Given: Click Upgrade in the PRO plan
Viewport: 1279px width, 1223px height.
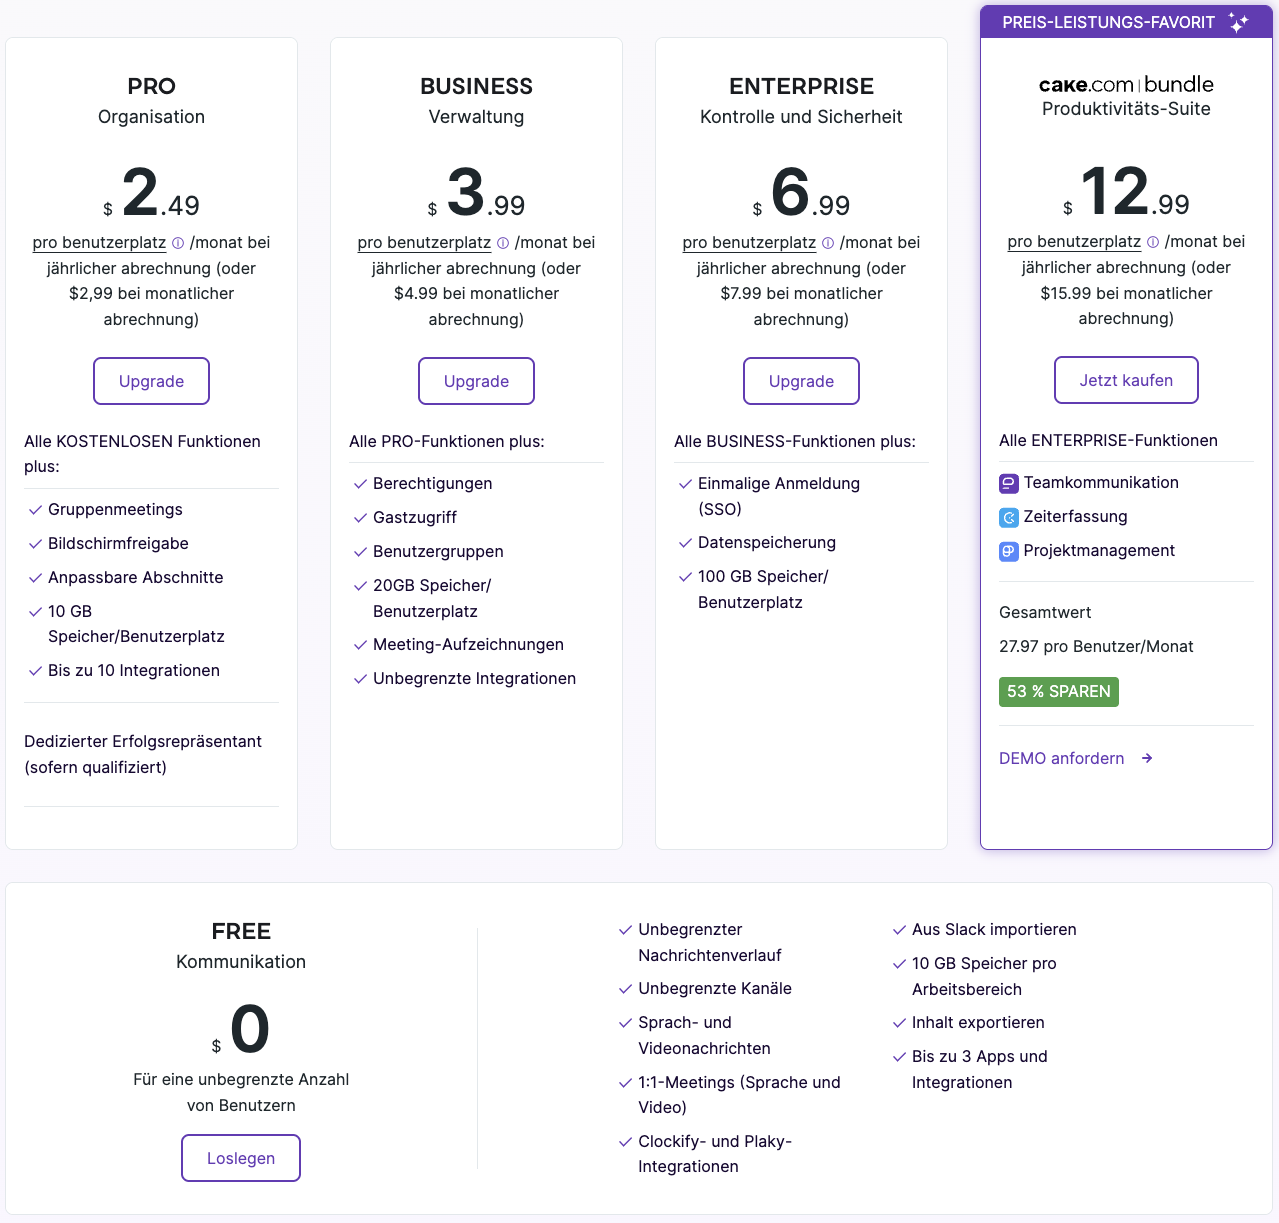Looking at the screenshot, I should (x=151, y=381).
